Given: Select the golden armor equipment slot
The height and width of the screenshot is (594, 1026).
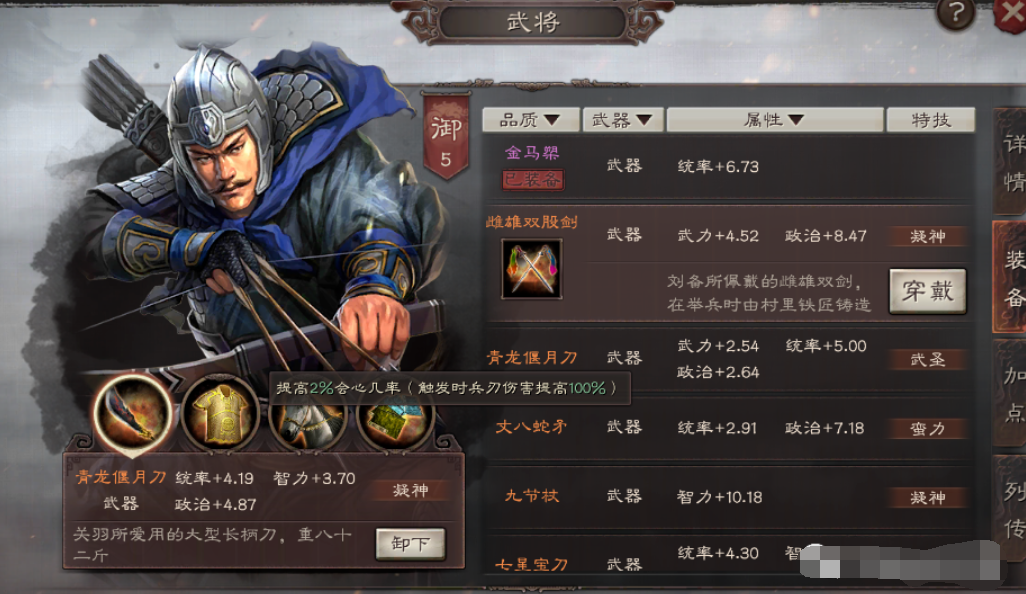Looking at the screenshot, I should (x=221, y=413).
